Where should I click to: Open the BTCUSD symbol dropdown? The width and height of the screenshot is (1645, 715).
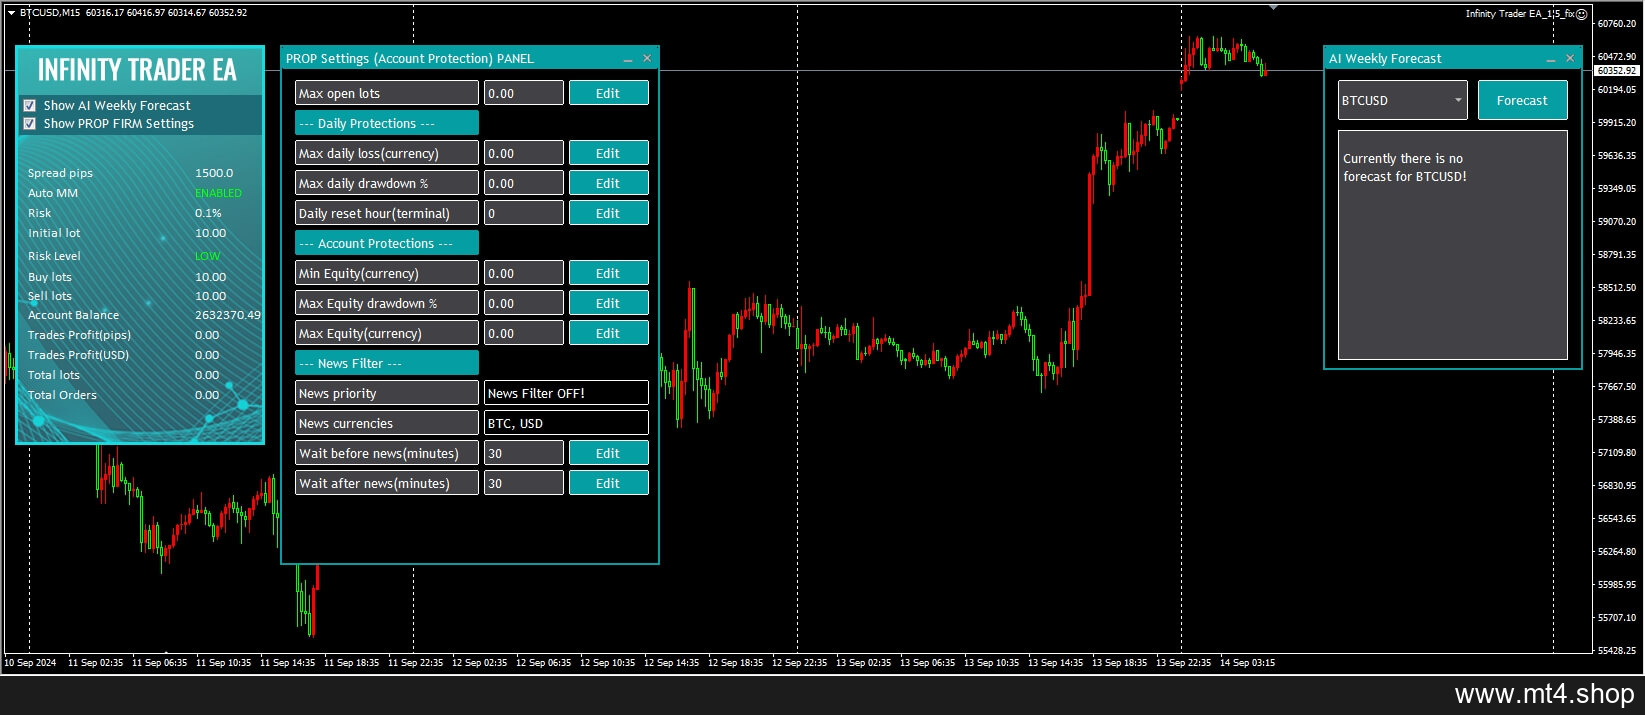tap(1403, 100)
